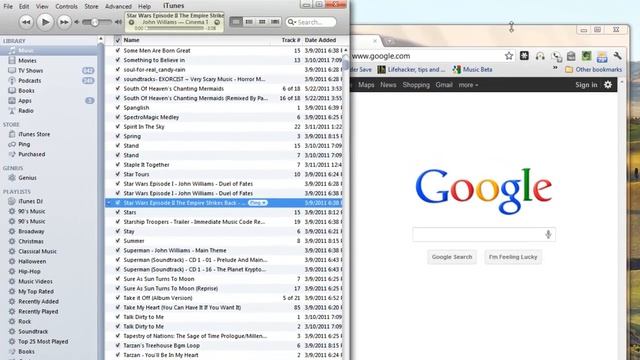Open the Help menu in iTunes

coord(144,7)
